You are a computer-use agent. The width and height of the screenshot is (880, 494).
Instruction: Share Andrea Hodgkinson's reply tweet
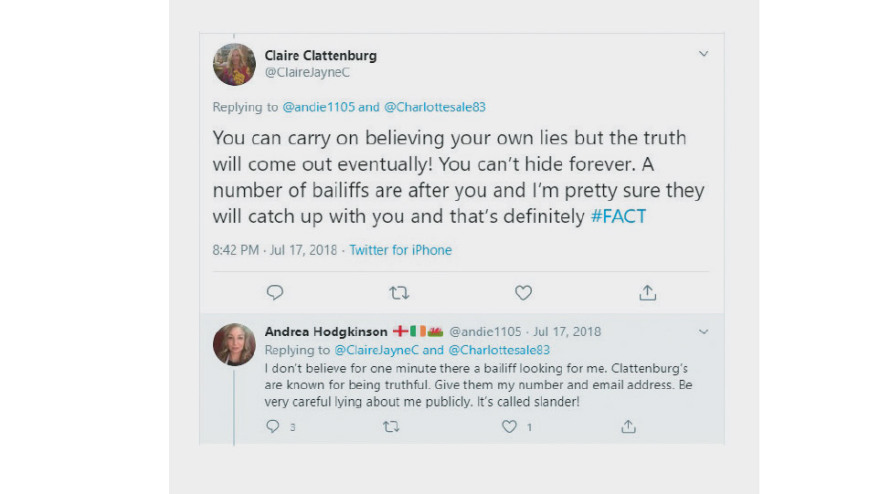(x=628, y=426)
